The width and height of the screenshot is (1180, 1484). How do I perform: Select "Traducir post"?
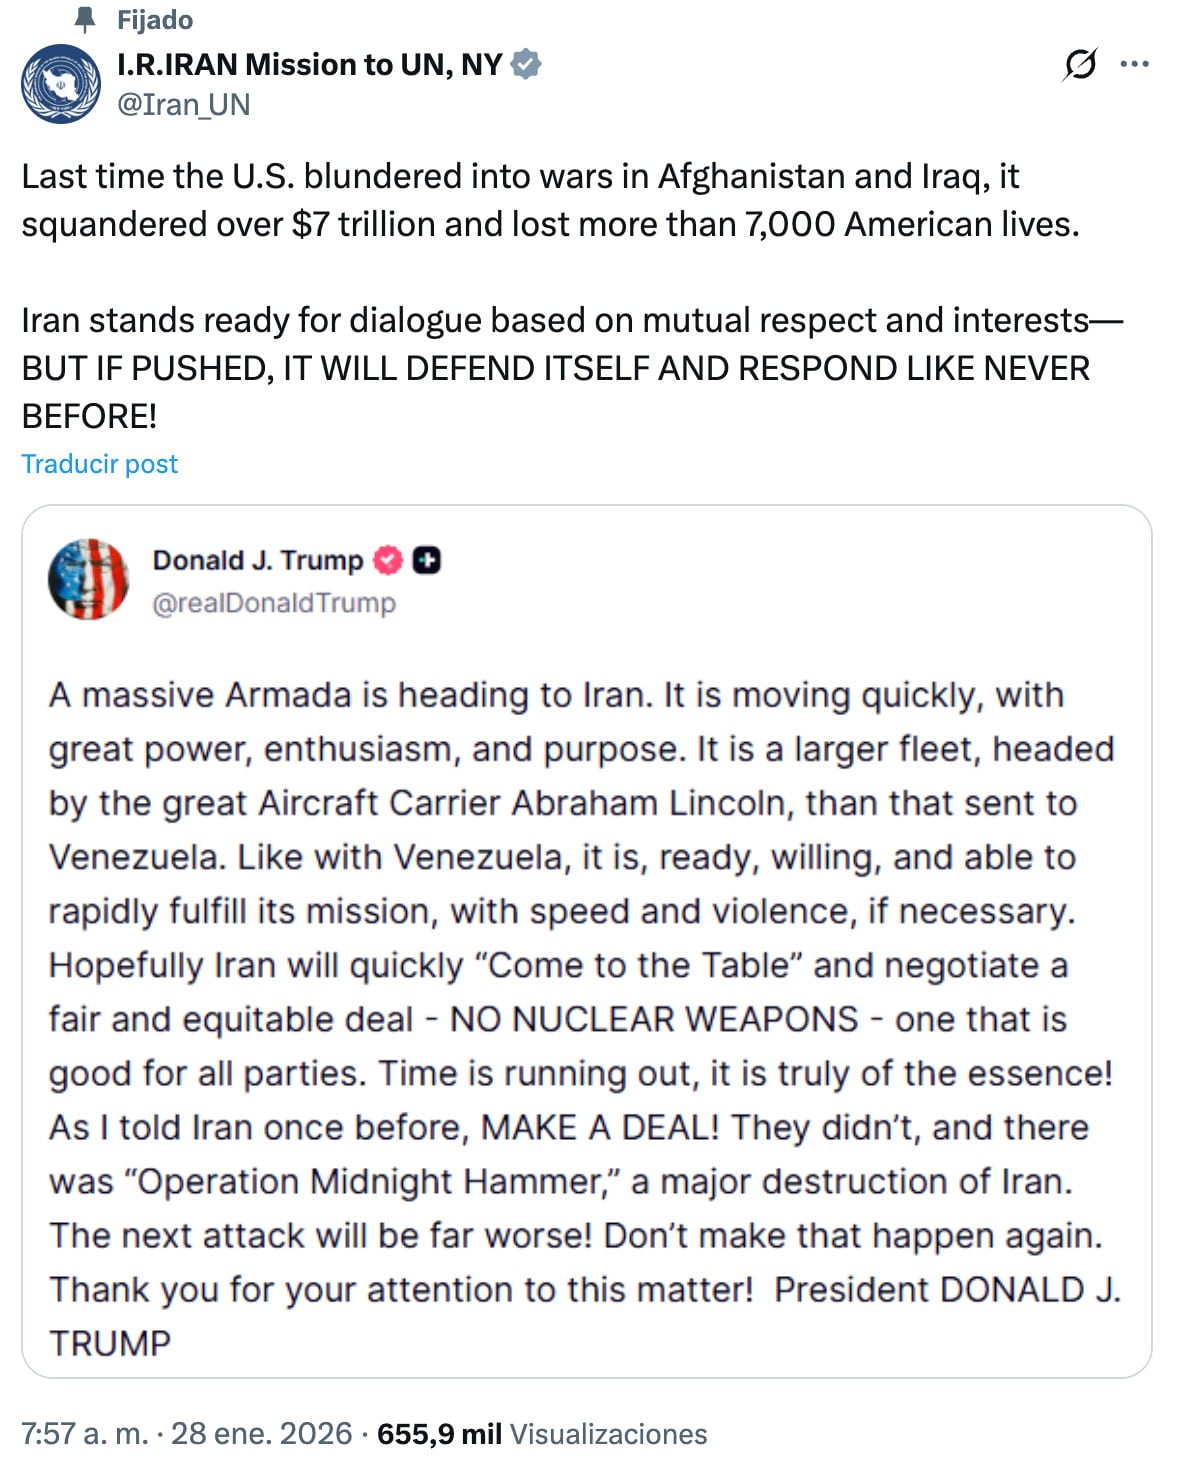99,463
